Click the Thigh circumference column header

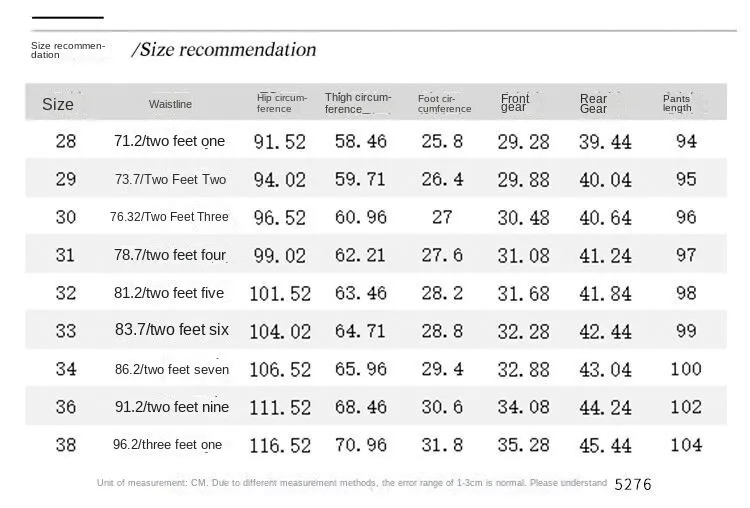(x=358, y=103)
